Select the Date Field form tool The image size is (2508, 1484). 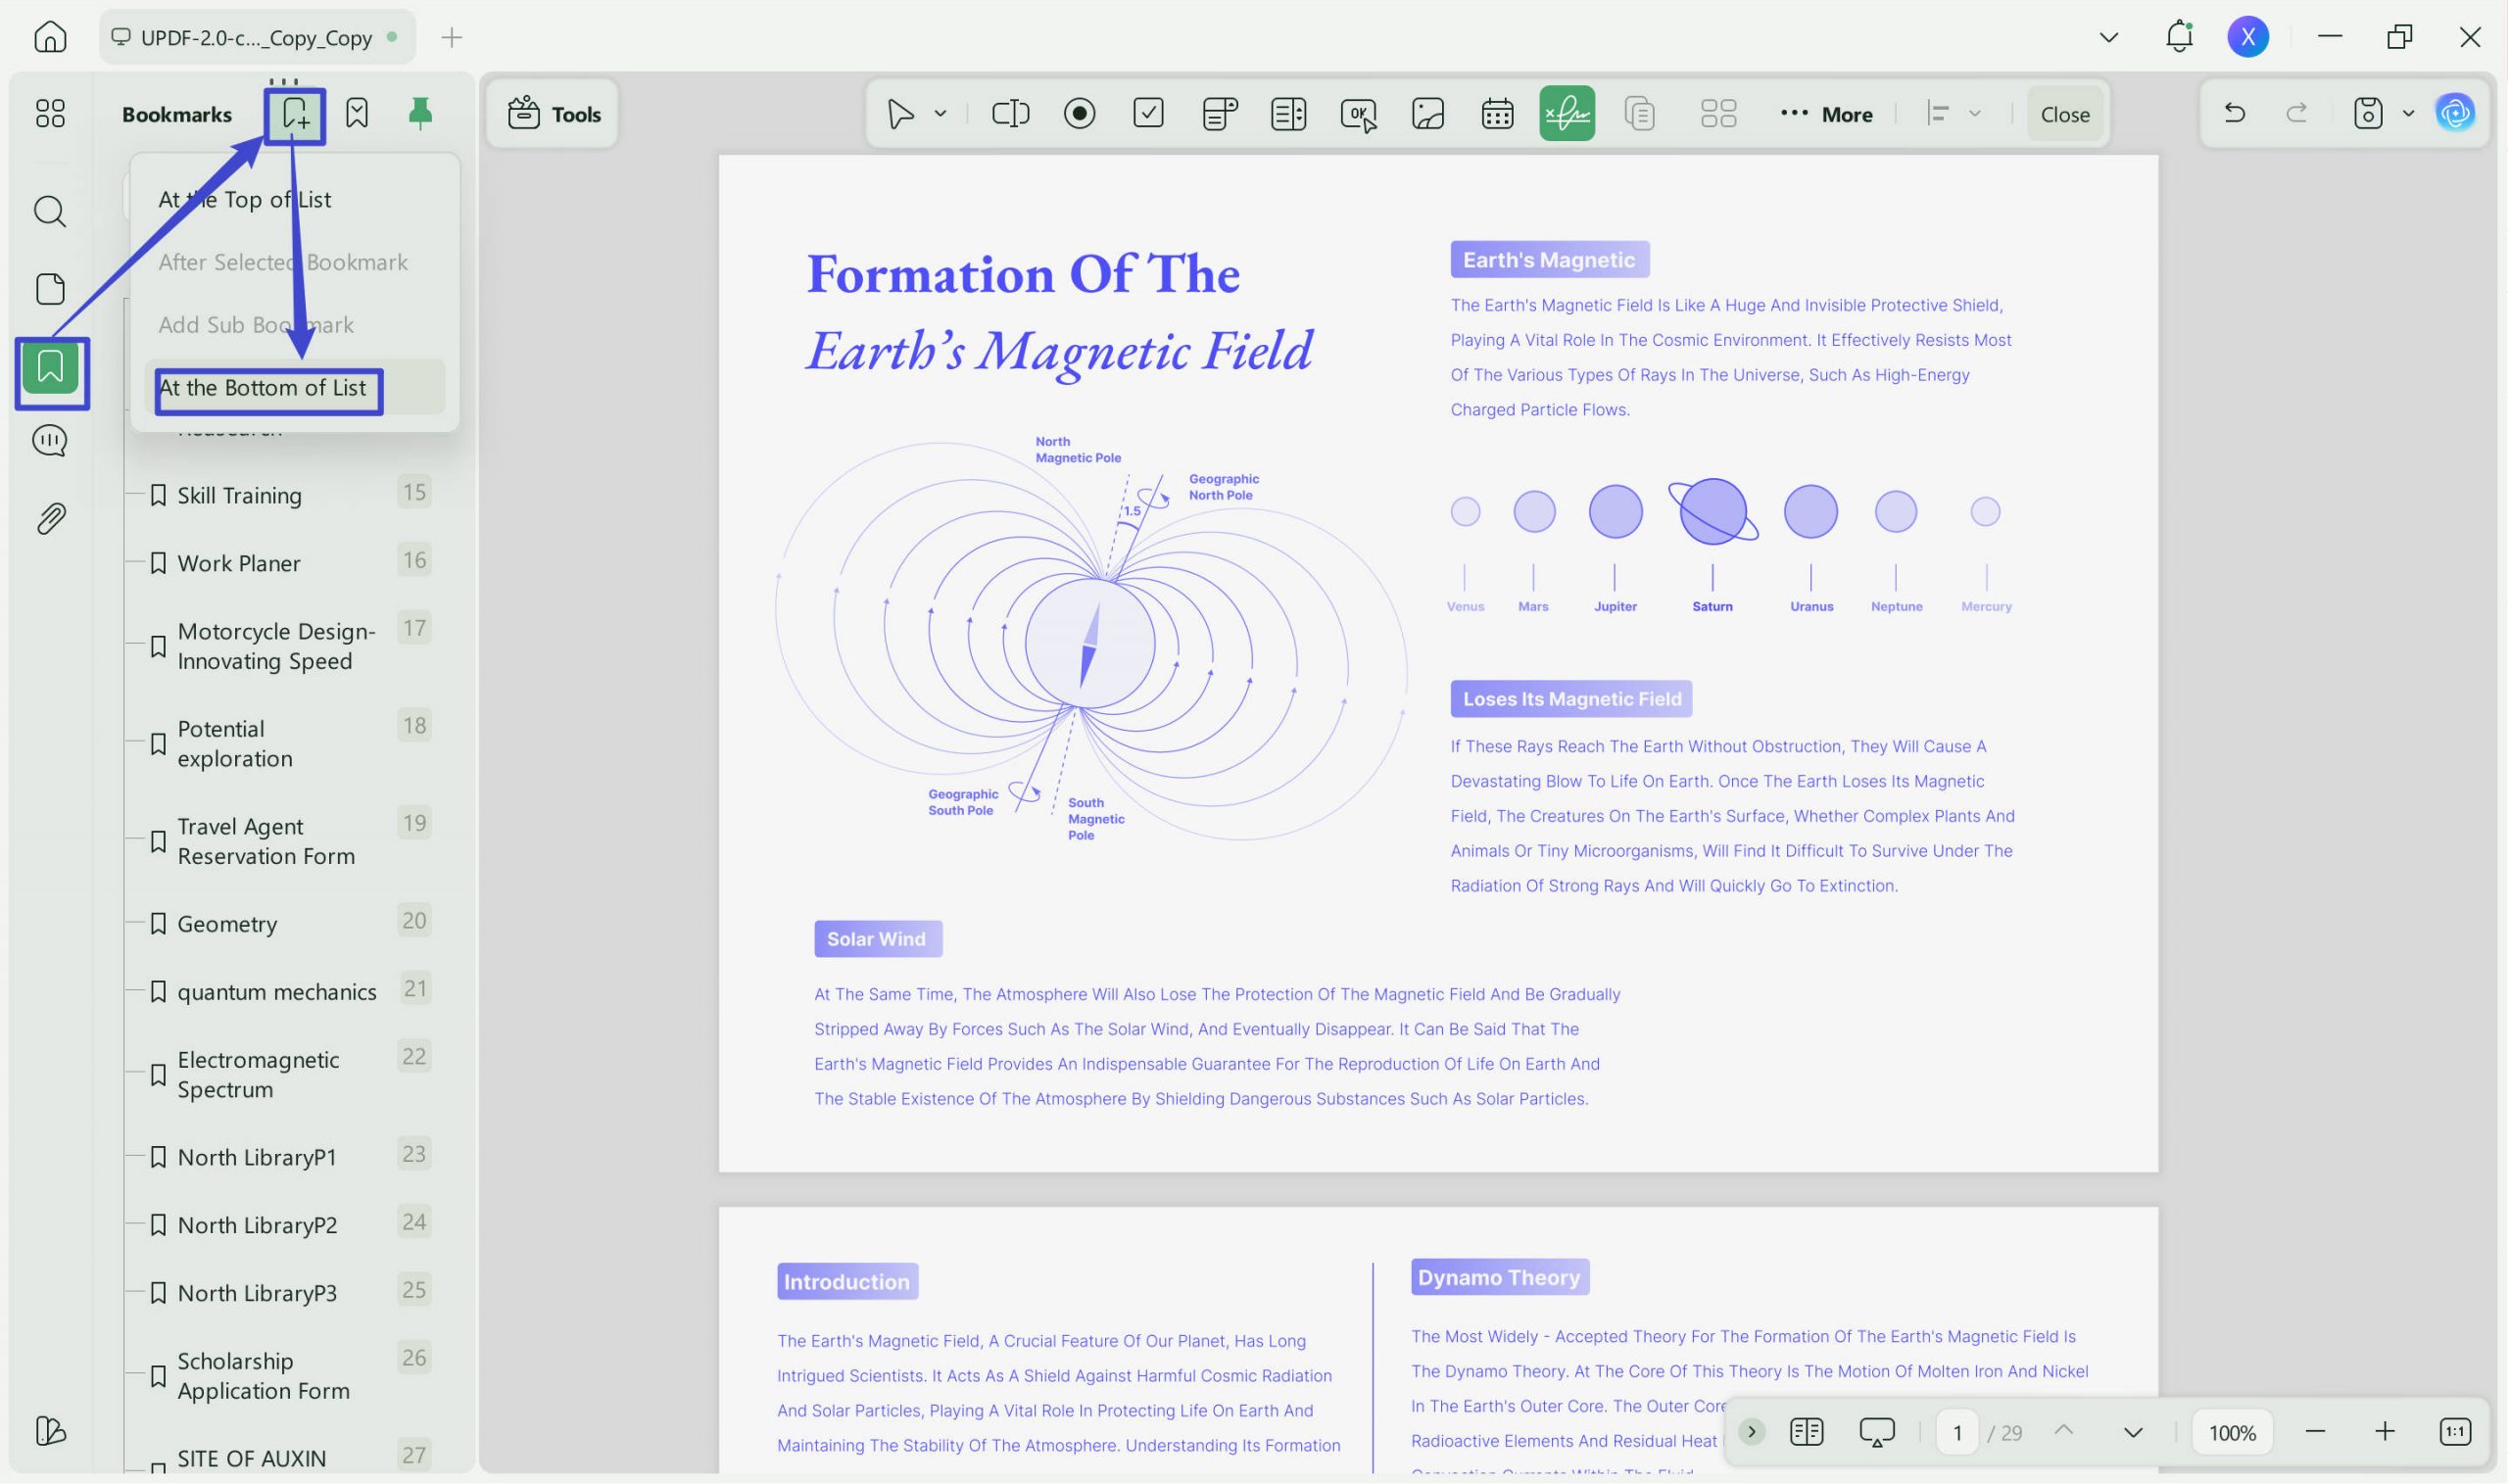coord(1497,114)
